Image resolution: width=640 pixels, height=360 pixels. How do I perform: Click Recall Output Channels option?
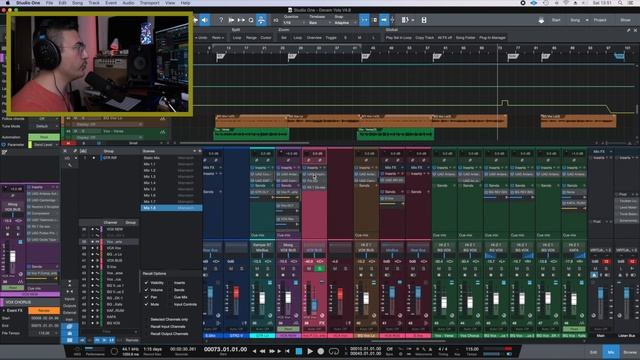(x=169, y=334)
